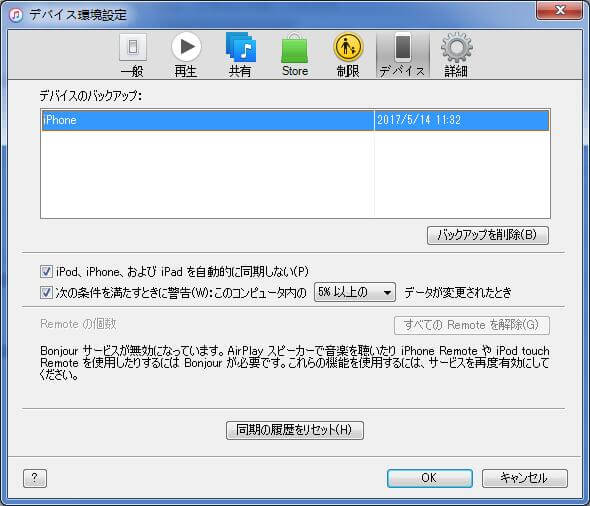Open the 一般 (General) preferences tab
The width and height of the screenshot is (590, 506).
pos(132,55)
